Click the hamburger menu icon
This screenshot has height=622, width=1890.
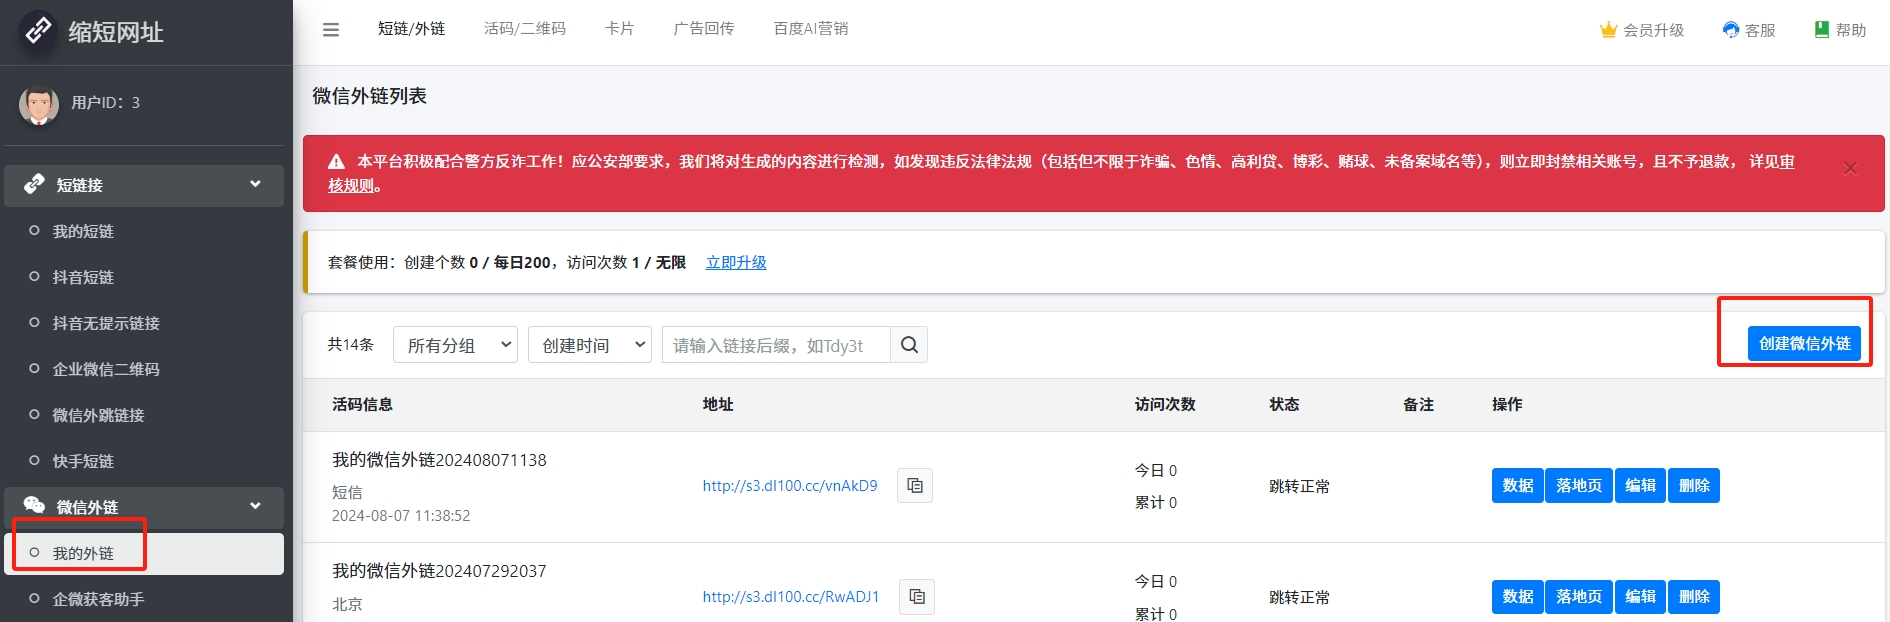(331, 30)
